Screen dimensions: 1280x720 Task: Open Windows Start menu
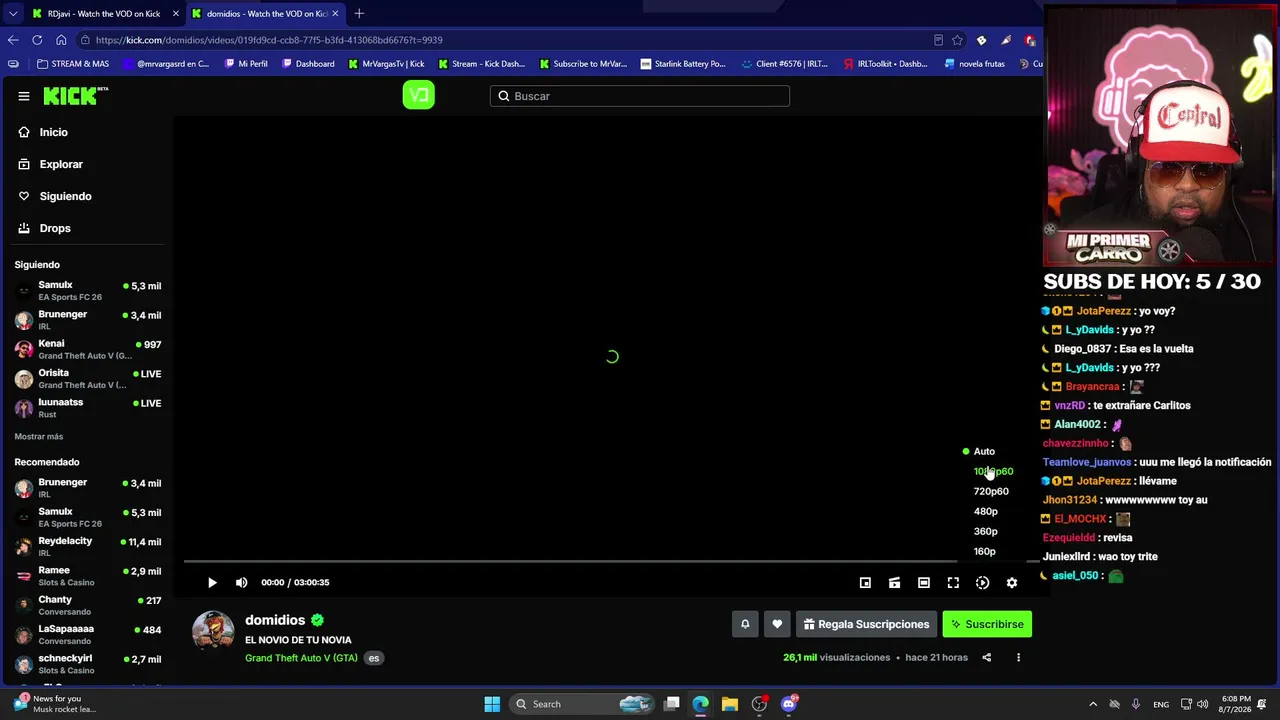[x=492, y=704]
